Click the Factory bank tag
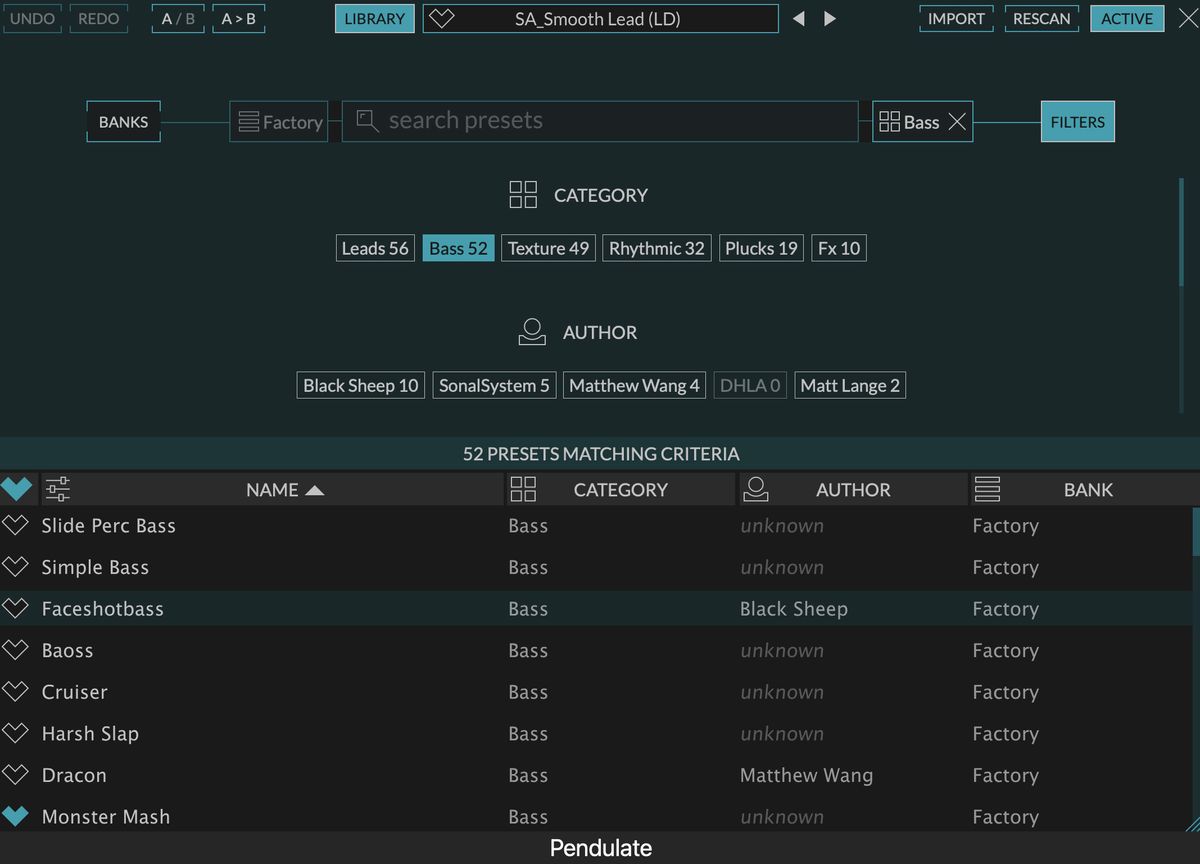 279,122
